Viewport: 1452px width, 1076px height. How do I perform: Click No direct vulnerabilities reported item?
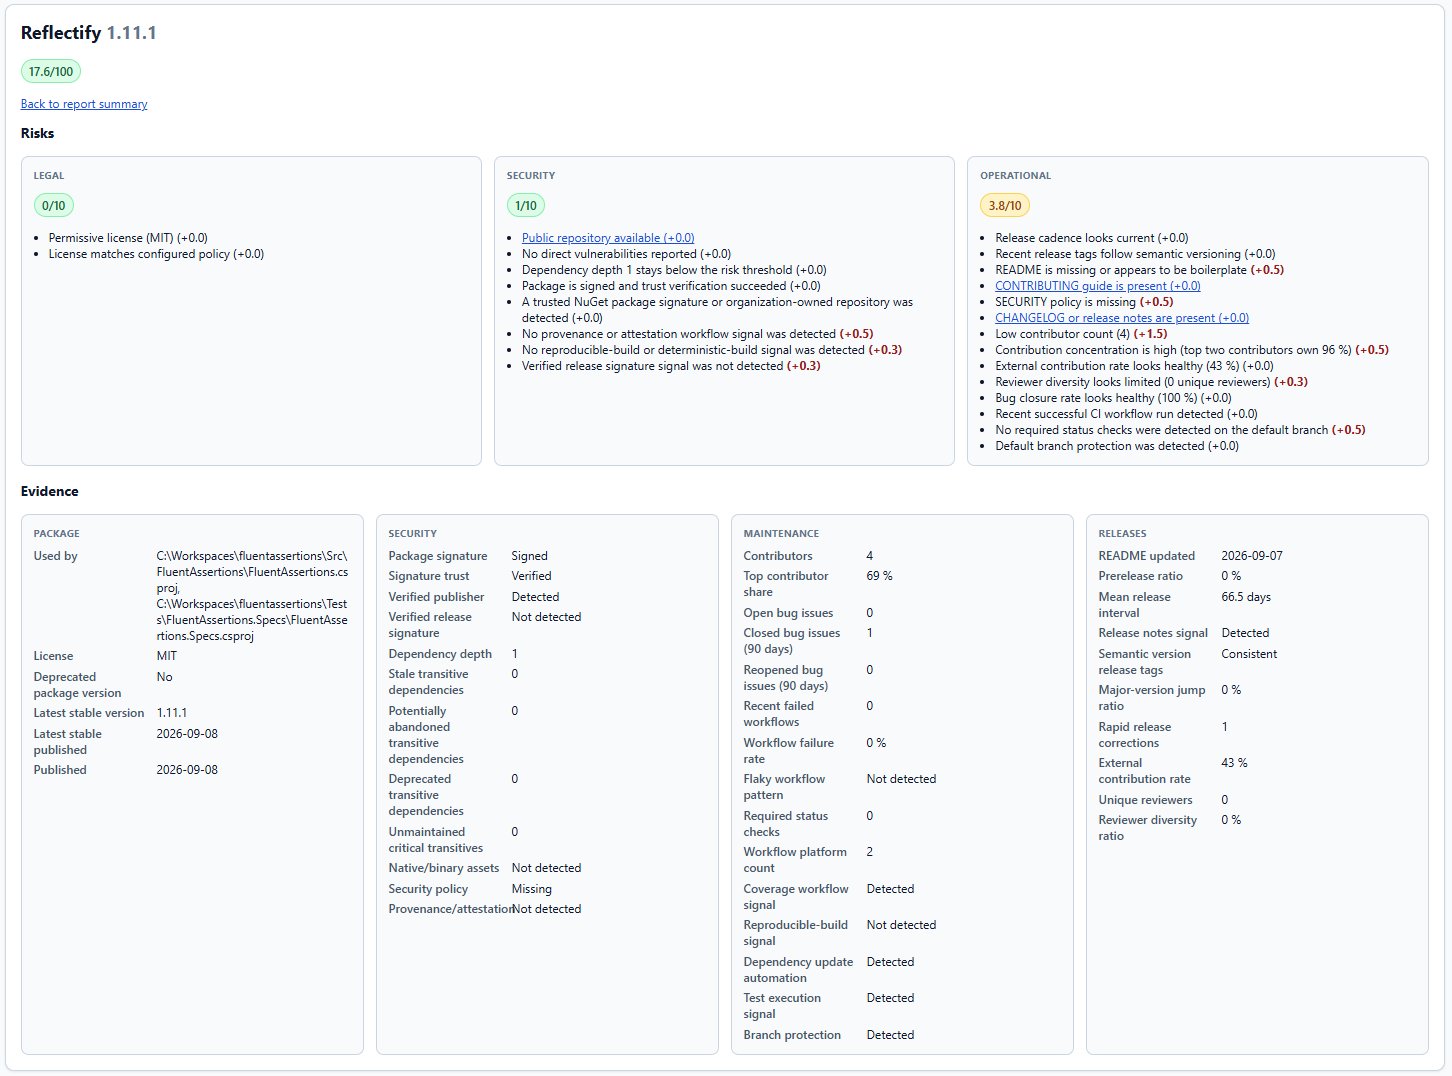click(626, 254)
